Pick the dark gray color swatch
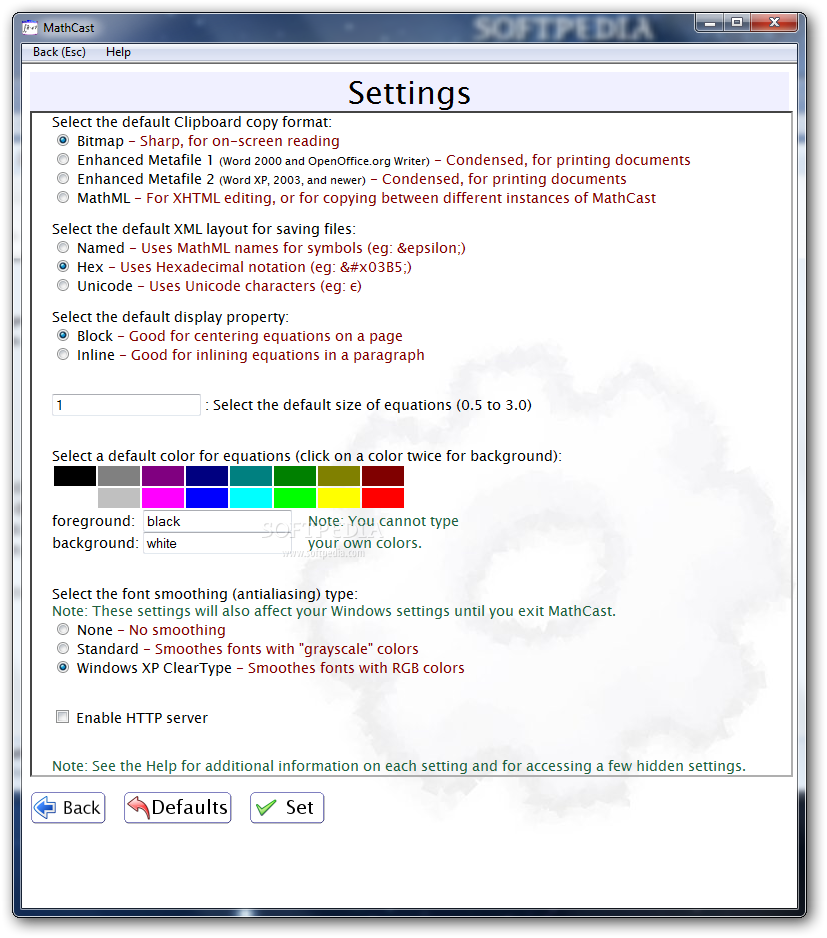 point(118,476)
